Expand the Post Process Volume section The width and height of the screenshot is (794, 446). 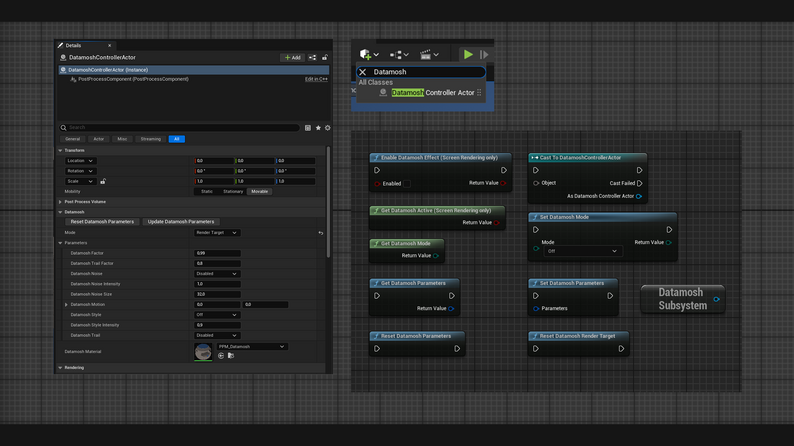click(x=61, y=202)
